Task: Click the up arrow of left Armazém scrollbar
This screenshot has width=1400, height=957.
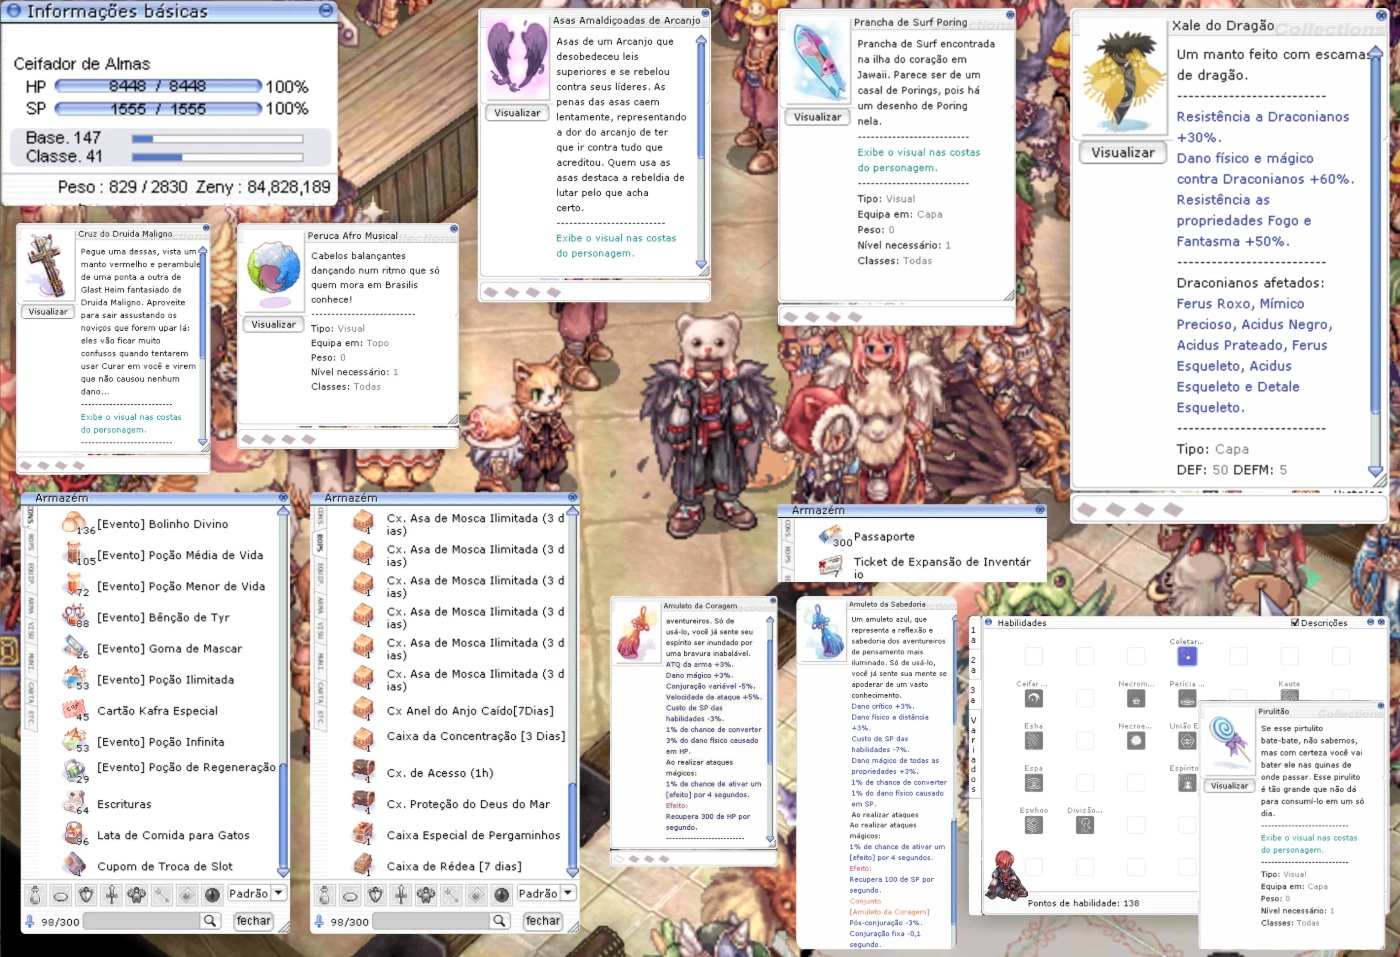Action: pyautogui.click(x=283, y=512)
